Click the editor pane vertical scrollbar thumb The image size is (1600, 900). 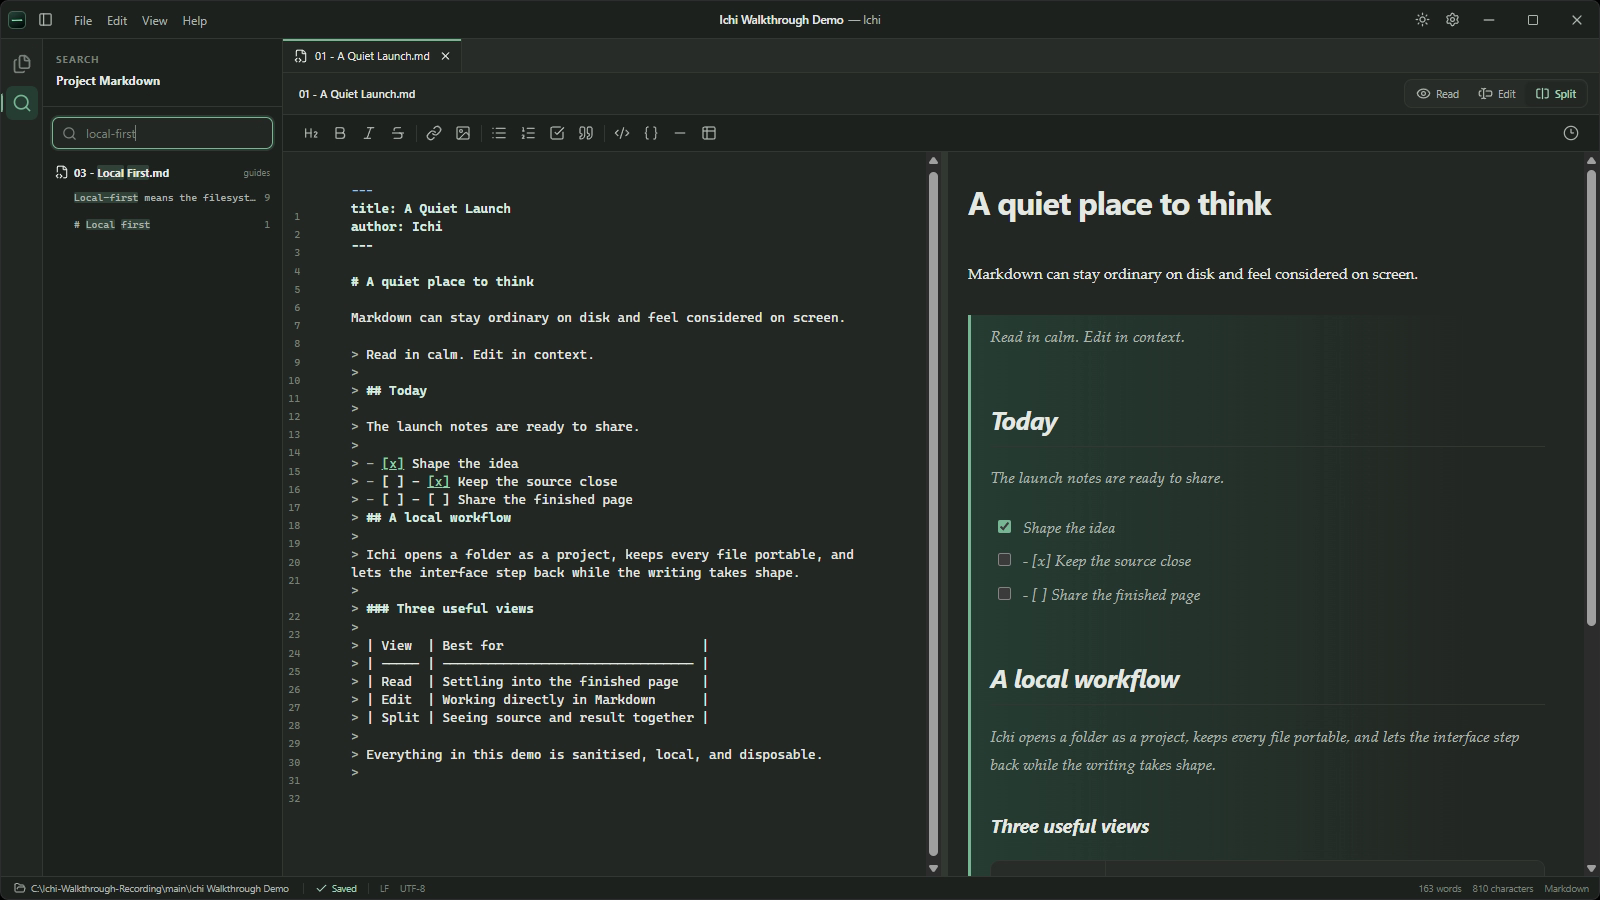[x=933, y=514]
